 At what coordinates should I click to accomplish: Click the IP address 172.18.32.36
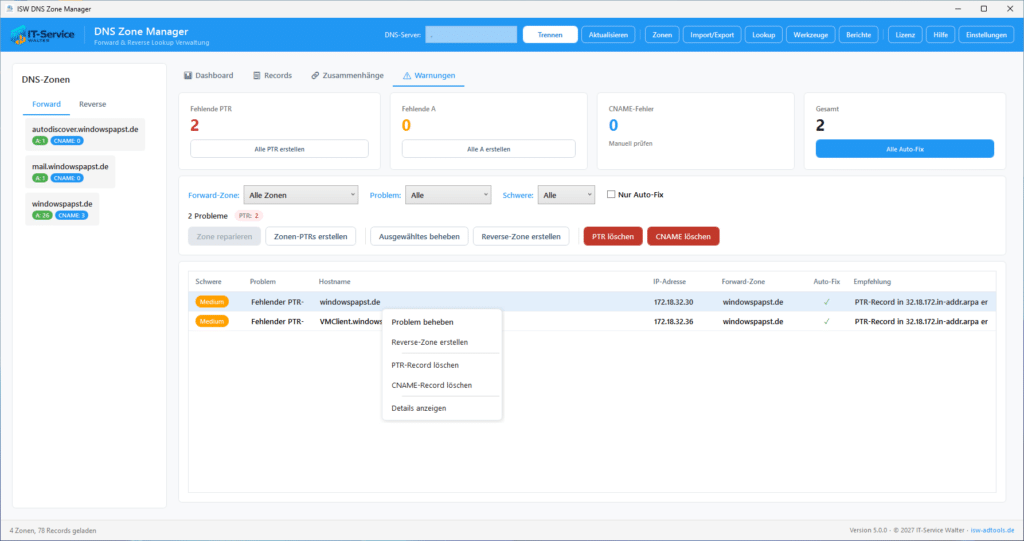[673, 321]
